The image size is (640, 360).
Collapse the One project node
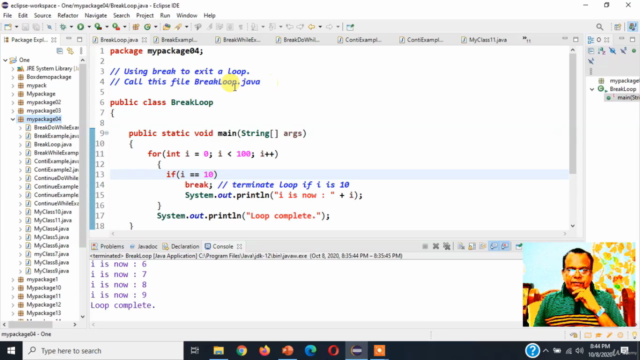(5, 60)
